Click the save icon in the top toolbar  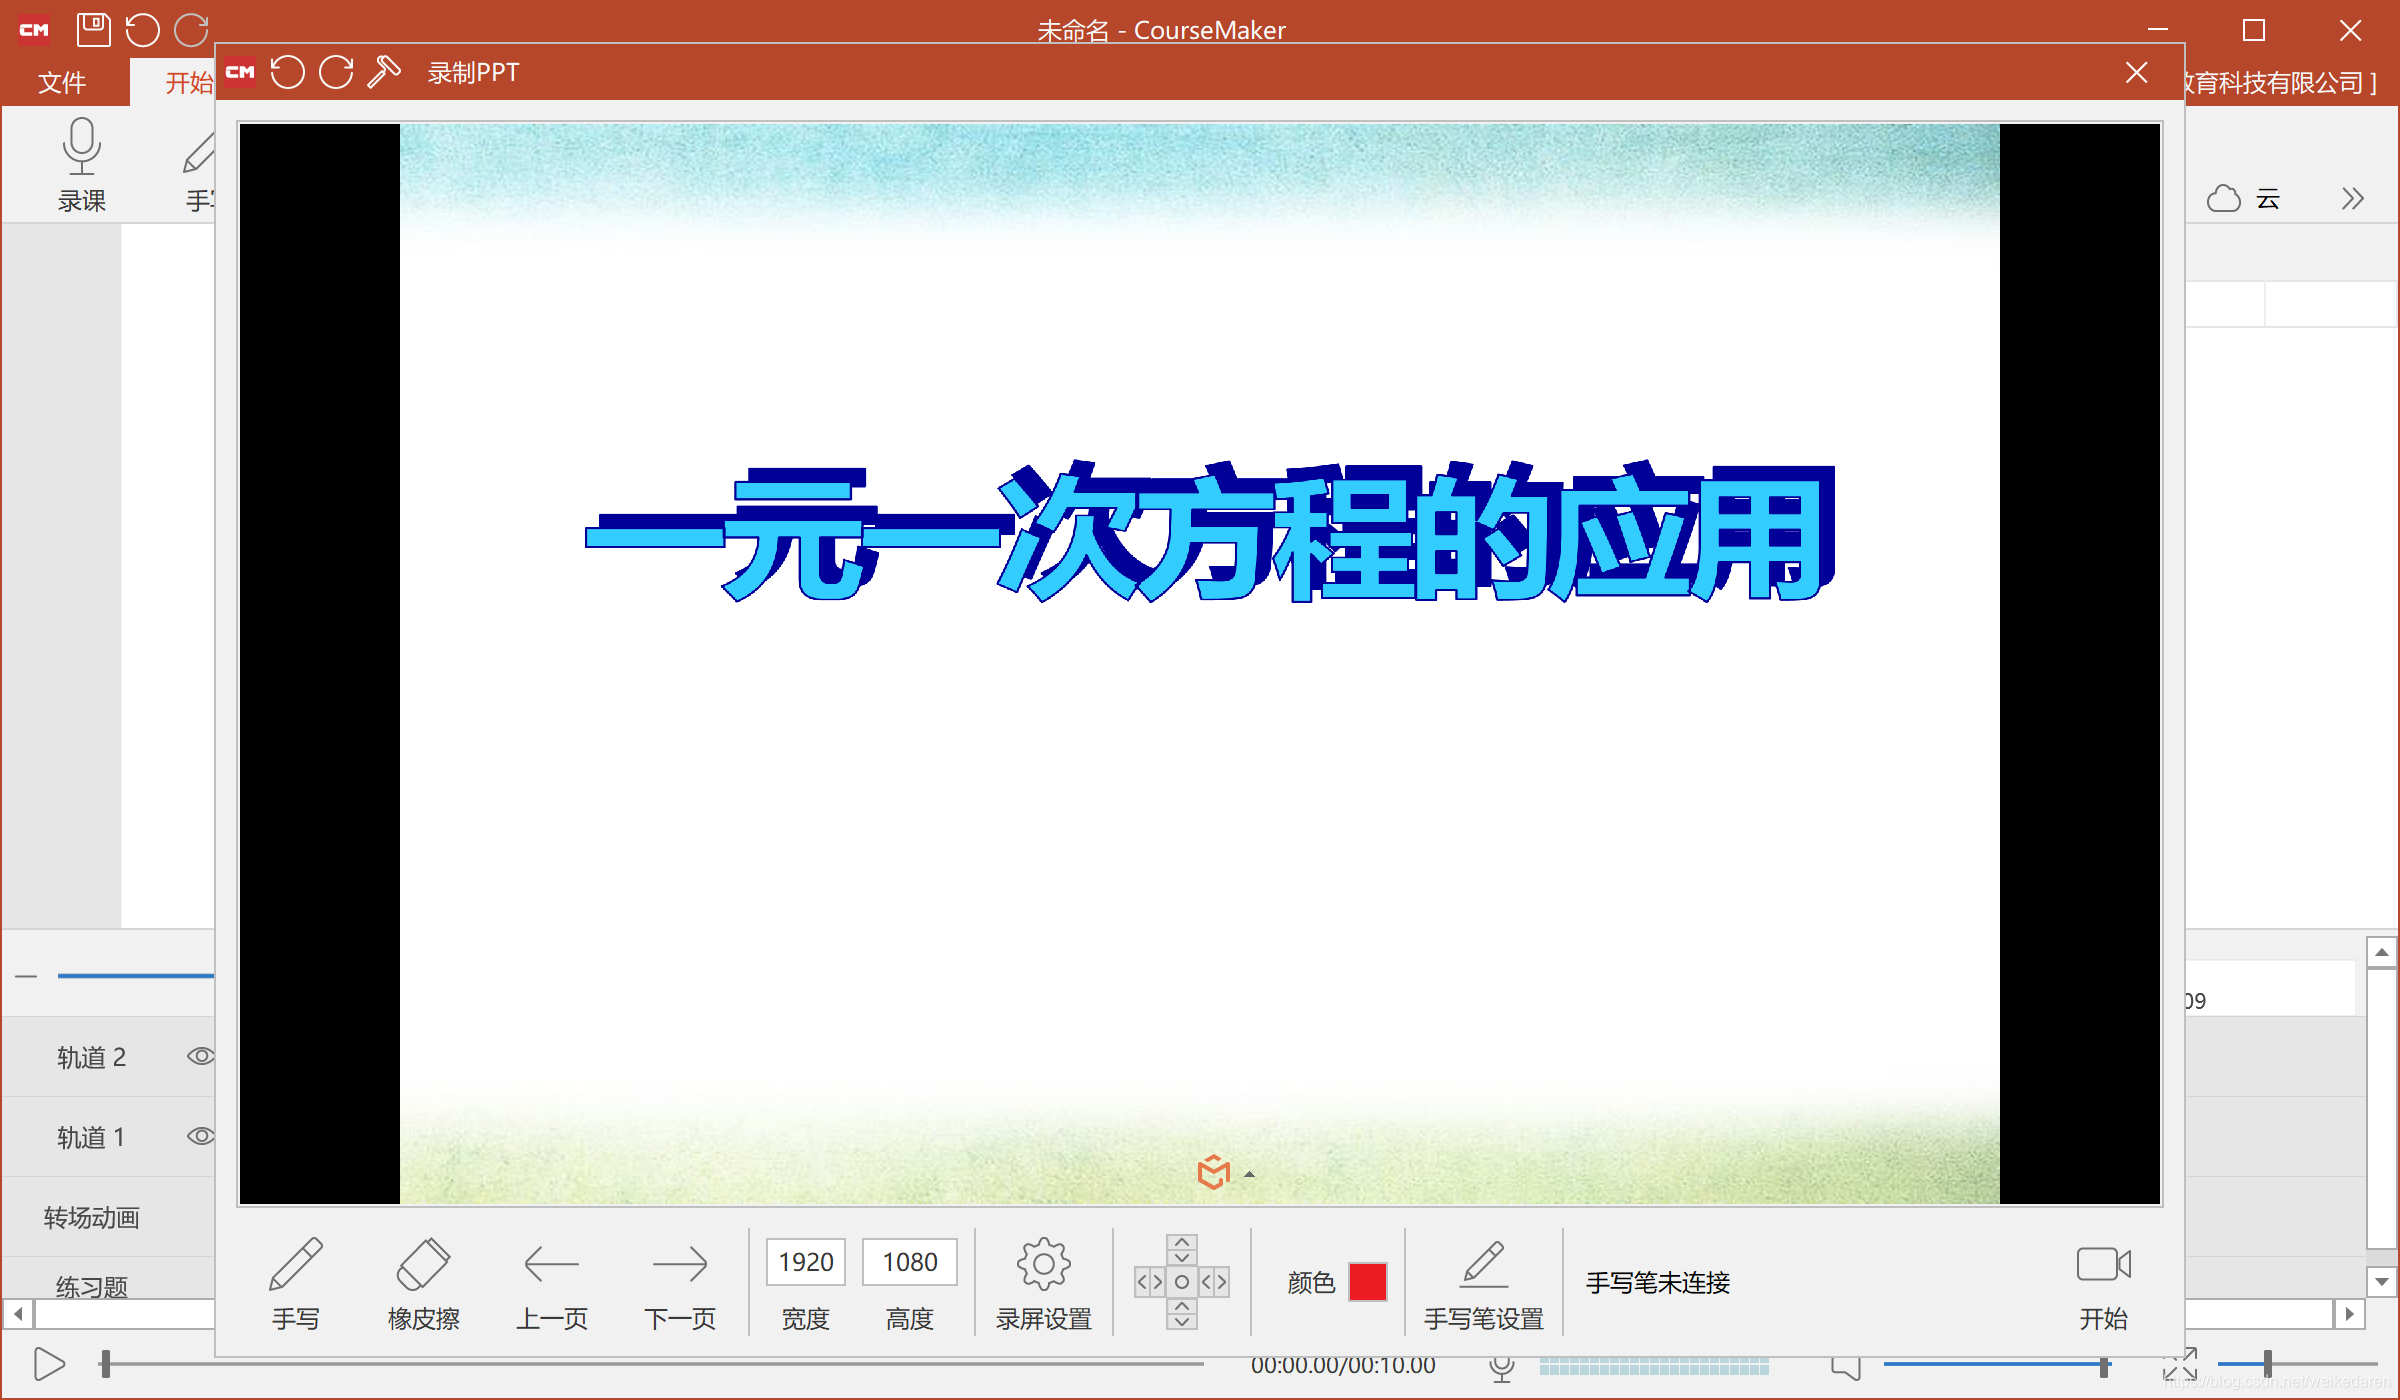(93, 30)
